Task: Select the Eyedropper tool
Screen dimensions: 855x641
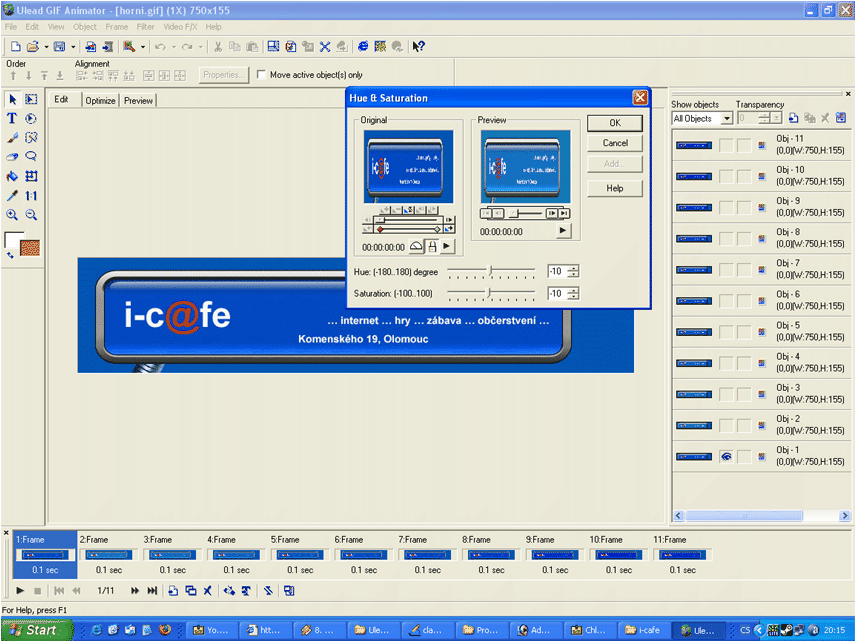Action: point(13,195)
